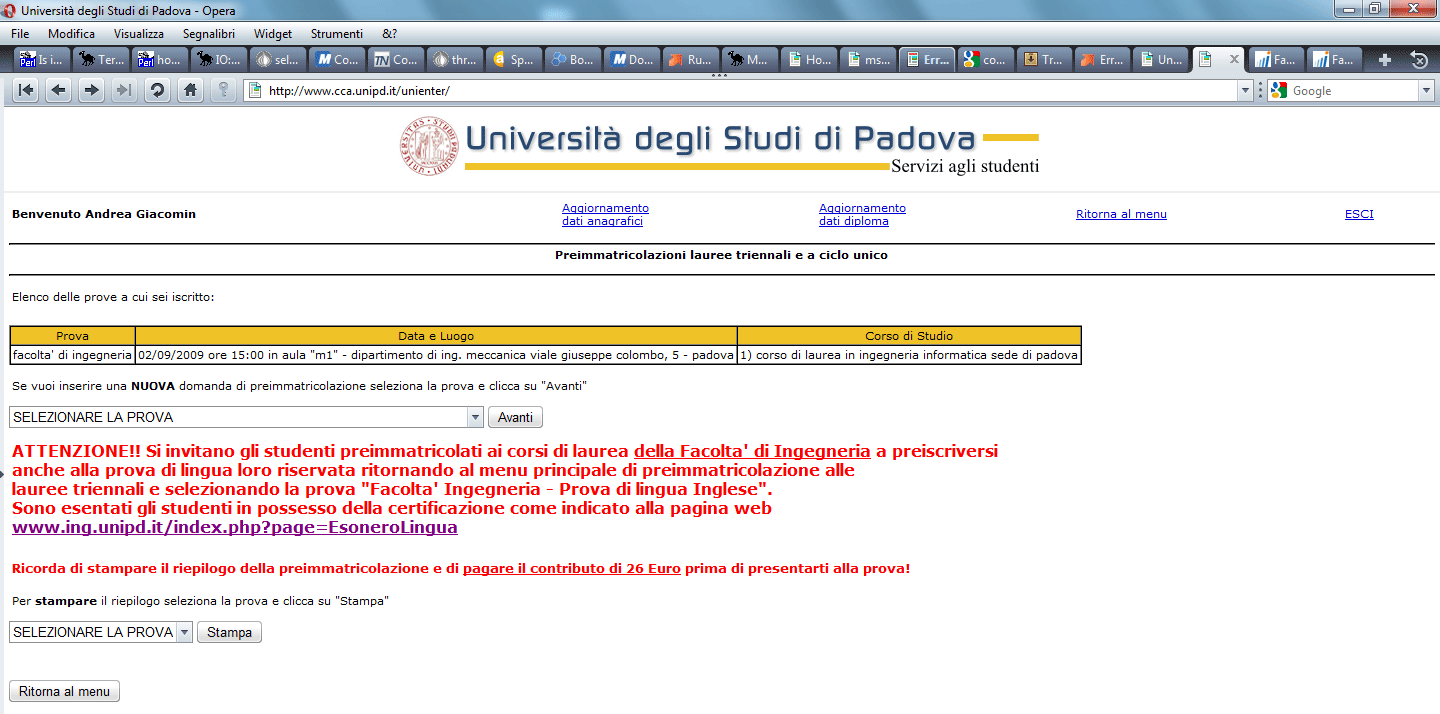Screen dimensions: 1440x714
Task: Go forward with the Forward arrow button
Action: (91, 90)
